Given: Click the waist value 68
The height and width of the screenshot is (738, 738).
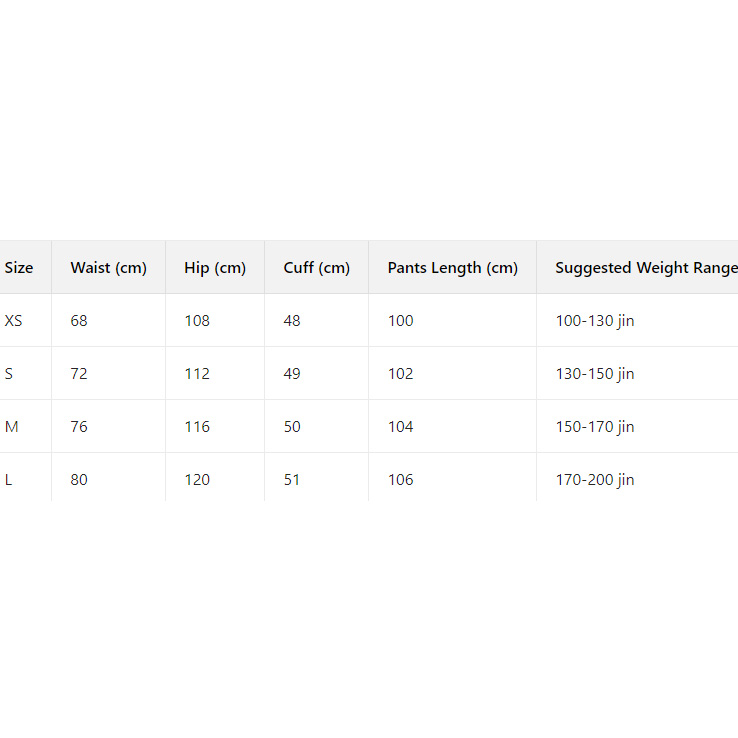Looking at the screenshot, I should click(x=79, y=321).
